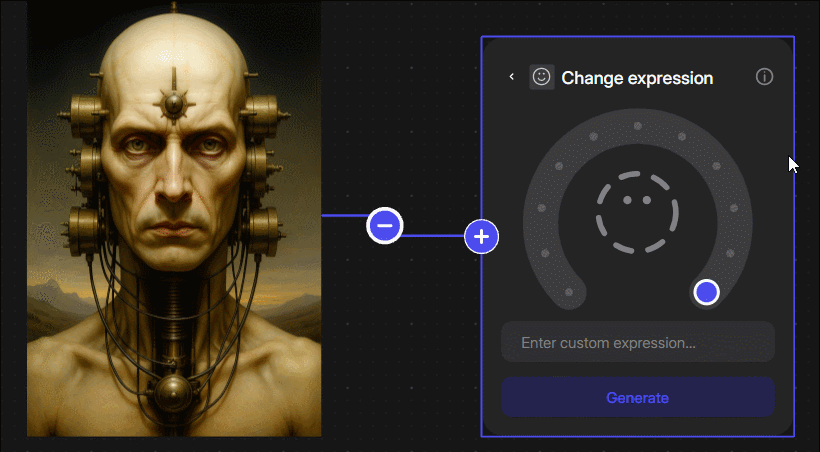Select the second dot from dial's left end
The image size is (820, 452).
tap(545, 253)
